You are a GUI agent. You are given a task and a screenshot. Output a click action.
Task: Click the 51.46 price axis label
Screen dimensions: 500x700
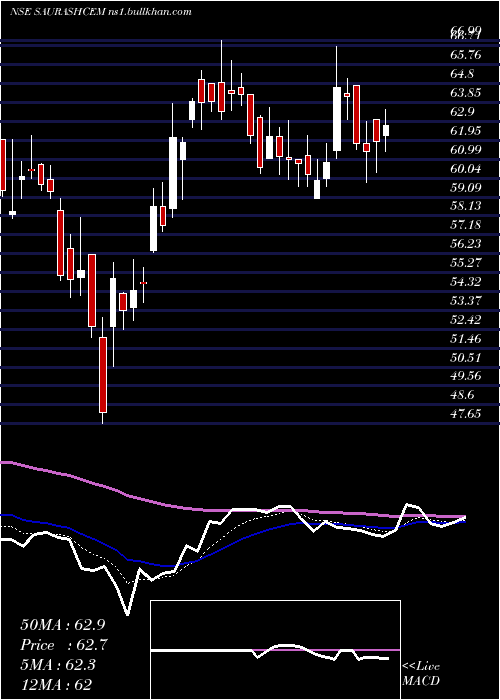pos(466,338)
